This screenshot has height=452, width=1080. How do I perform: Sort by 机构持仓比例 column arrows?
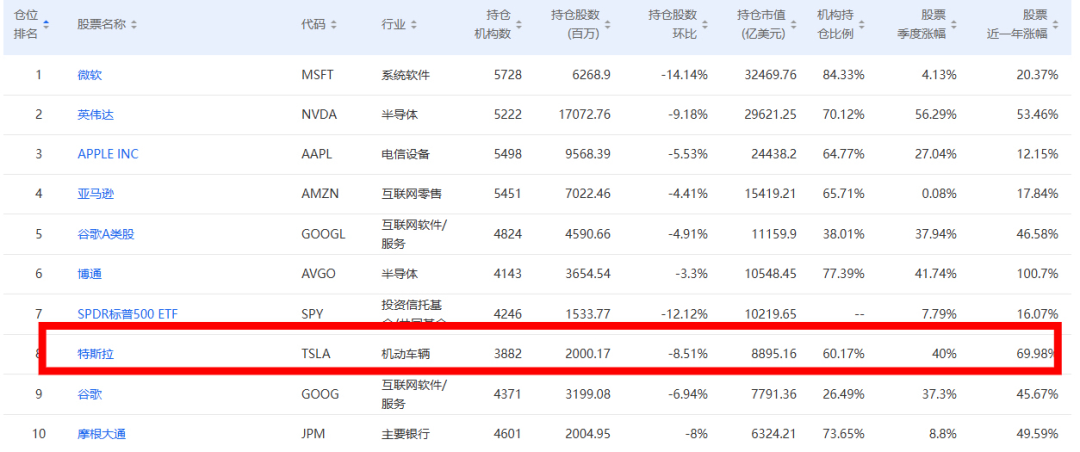coord(862,24)
